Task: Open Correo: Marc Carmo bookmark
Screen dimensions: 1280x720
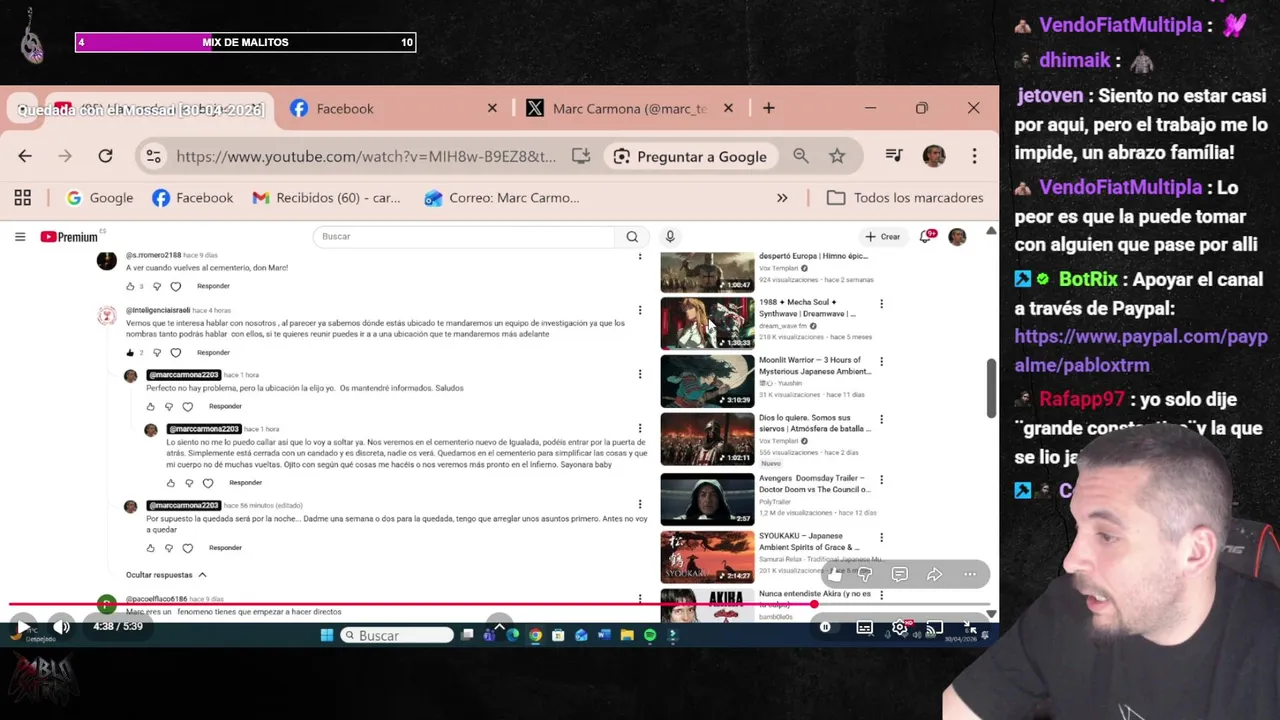Action: [x=502, y=198]
